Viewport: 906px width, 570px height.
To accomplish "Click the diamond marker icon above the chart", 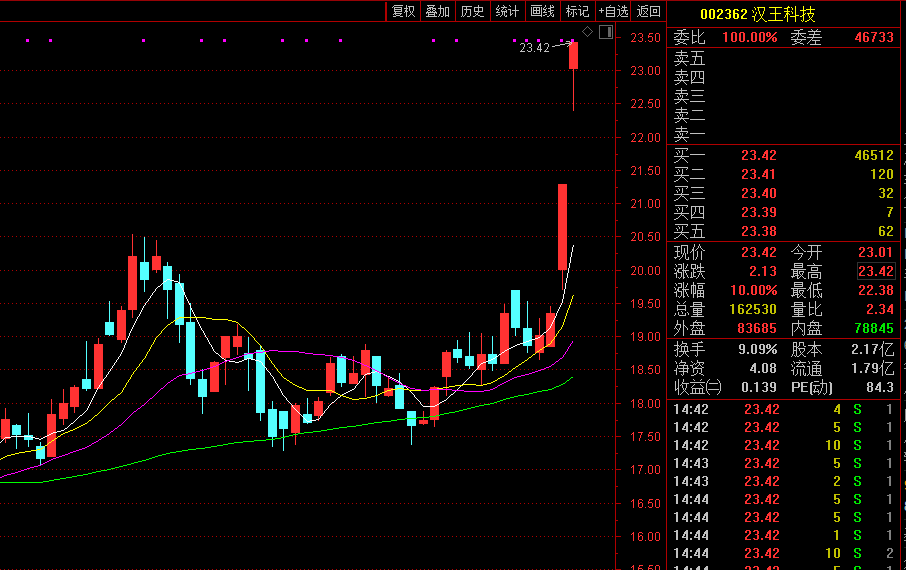I will pos(588,32).
